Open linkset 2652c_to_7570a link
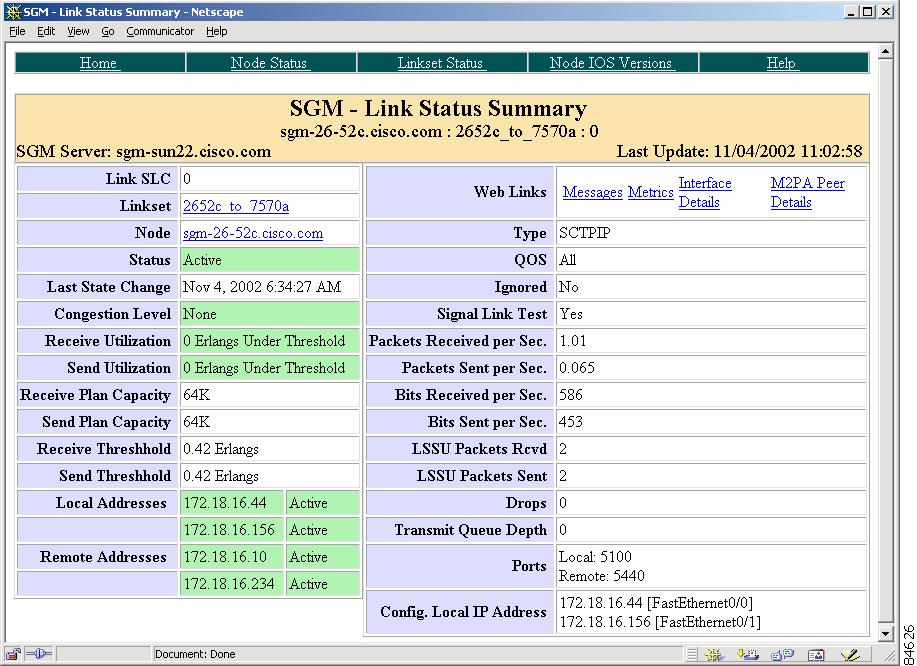The image size is (917, 666). (x=236, y=206)
